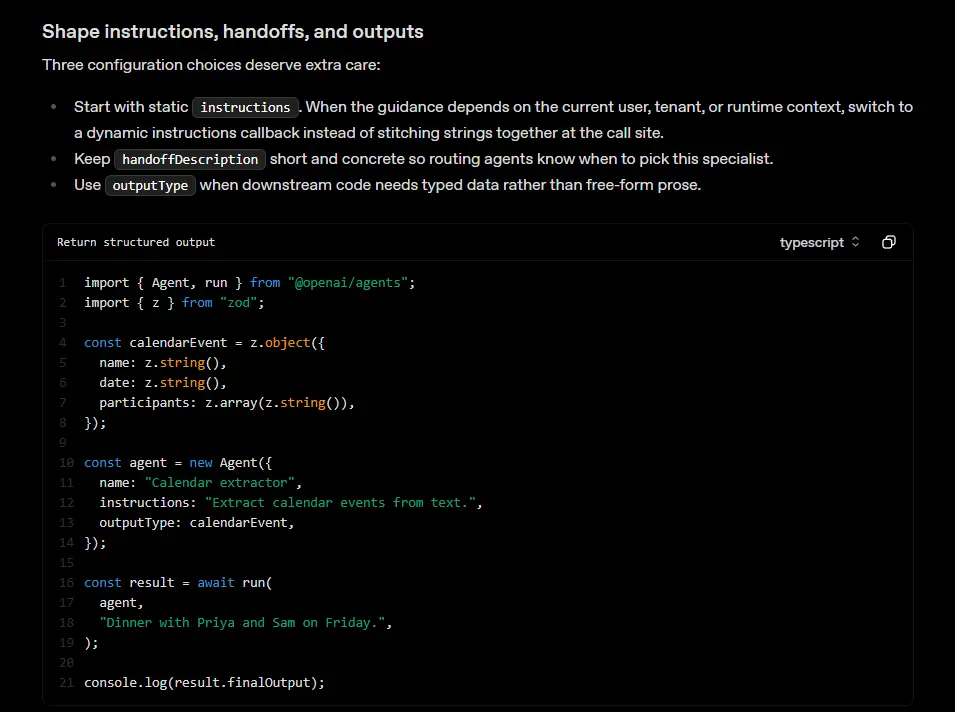Click the "Dinner with Priya and Sam on Friday." string
Viewport: 955px width, 712px height.
point(242,622)
